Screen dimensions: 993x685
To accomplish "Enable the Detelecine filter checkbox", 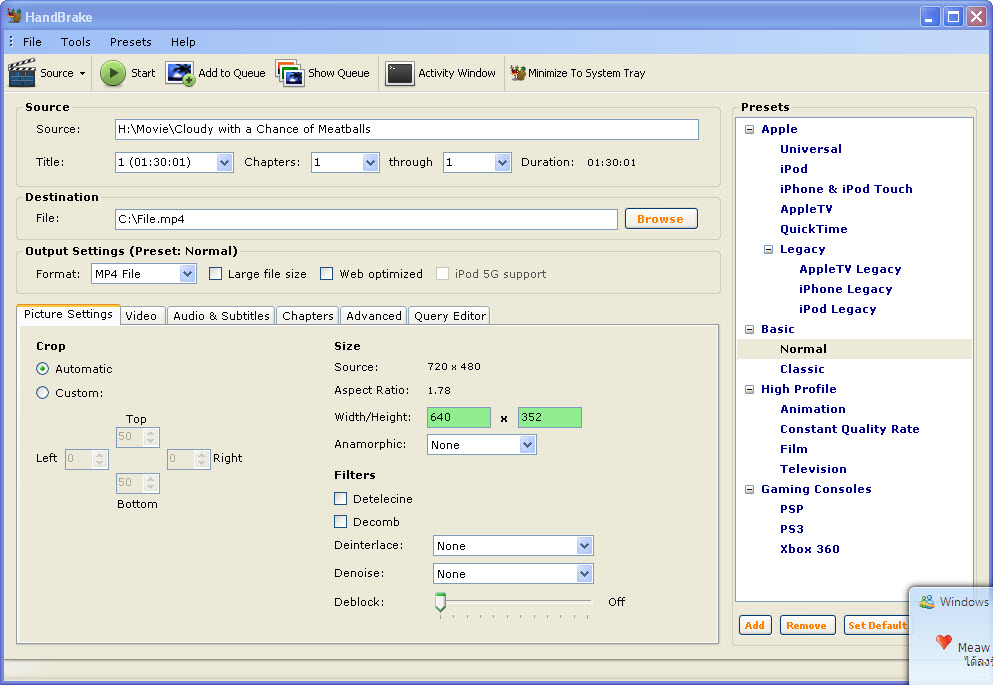I will pyautogui.click(x=340, y=498).
